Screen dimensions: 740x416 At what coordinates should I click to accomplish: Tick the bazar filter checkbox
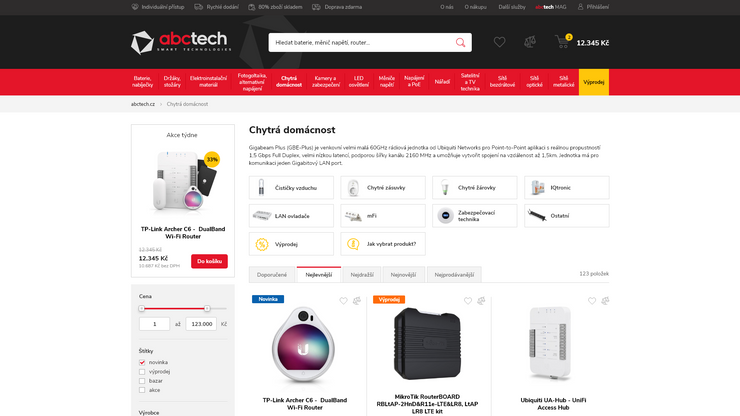(142, 381)
